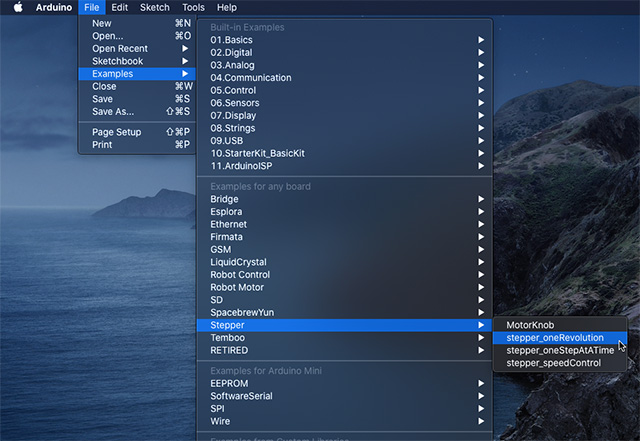Select Page Setup menu entry
Image resolution: width=640 pixels, height=441 pixels.
(117, 132)
